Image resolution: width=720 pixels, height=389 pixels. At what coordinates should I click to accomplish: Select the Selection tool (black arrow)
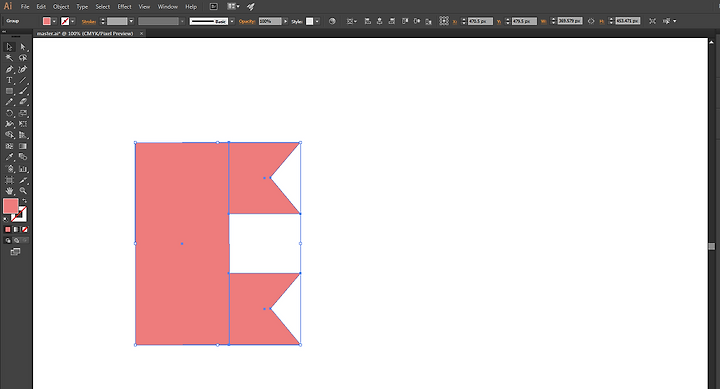[9, 47]
